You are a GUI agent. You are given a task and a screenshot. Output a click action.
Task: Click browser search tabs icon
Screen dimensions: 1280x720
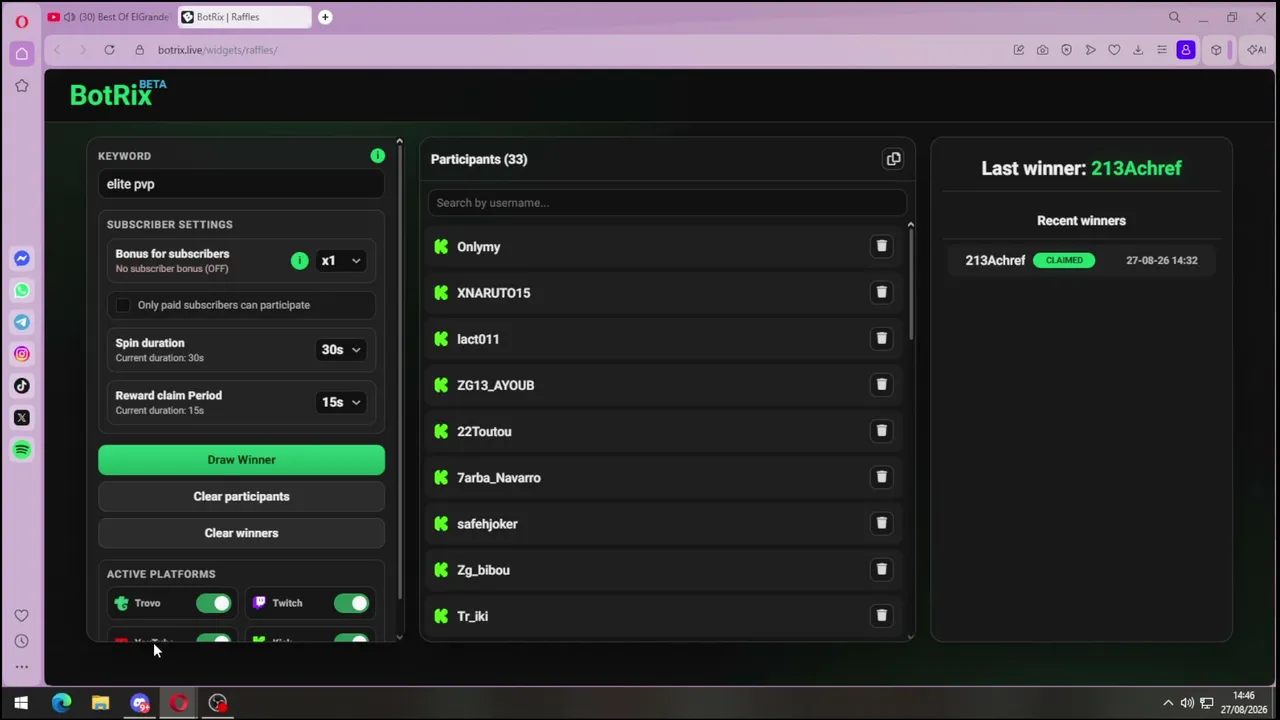click(x=1175, y=17)
